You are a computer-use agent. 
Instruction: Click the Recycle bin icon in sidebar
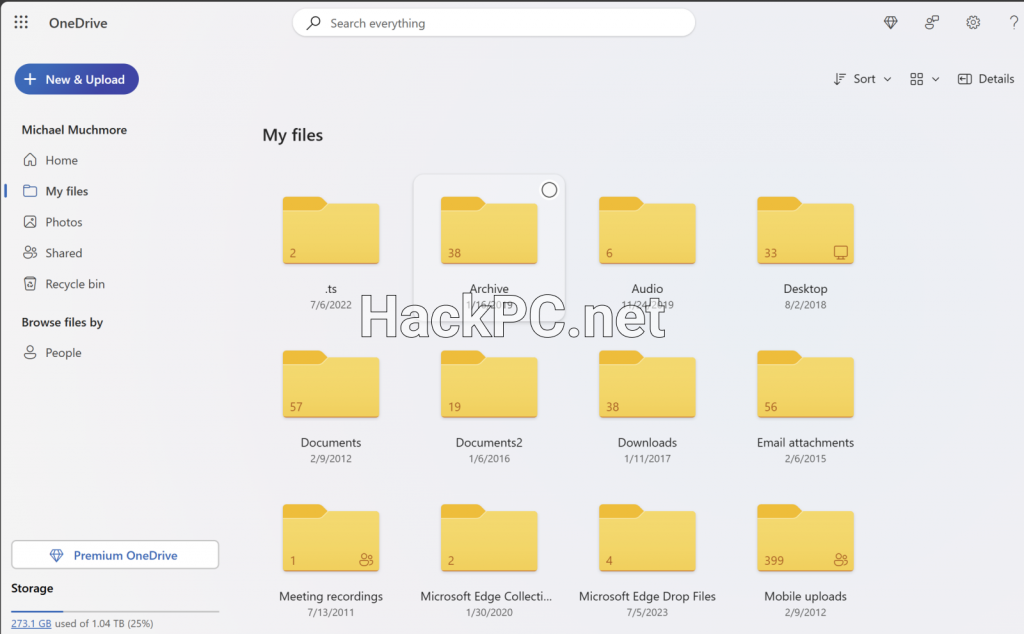point(30,283)
